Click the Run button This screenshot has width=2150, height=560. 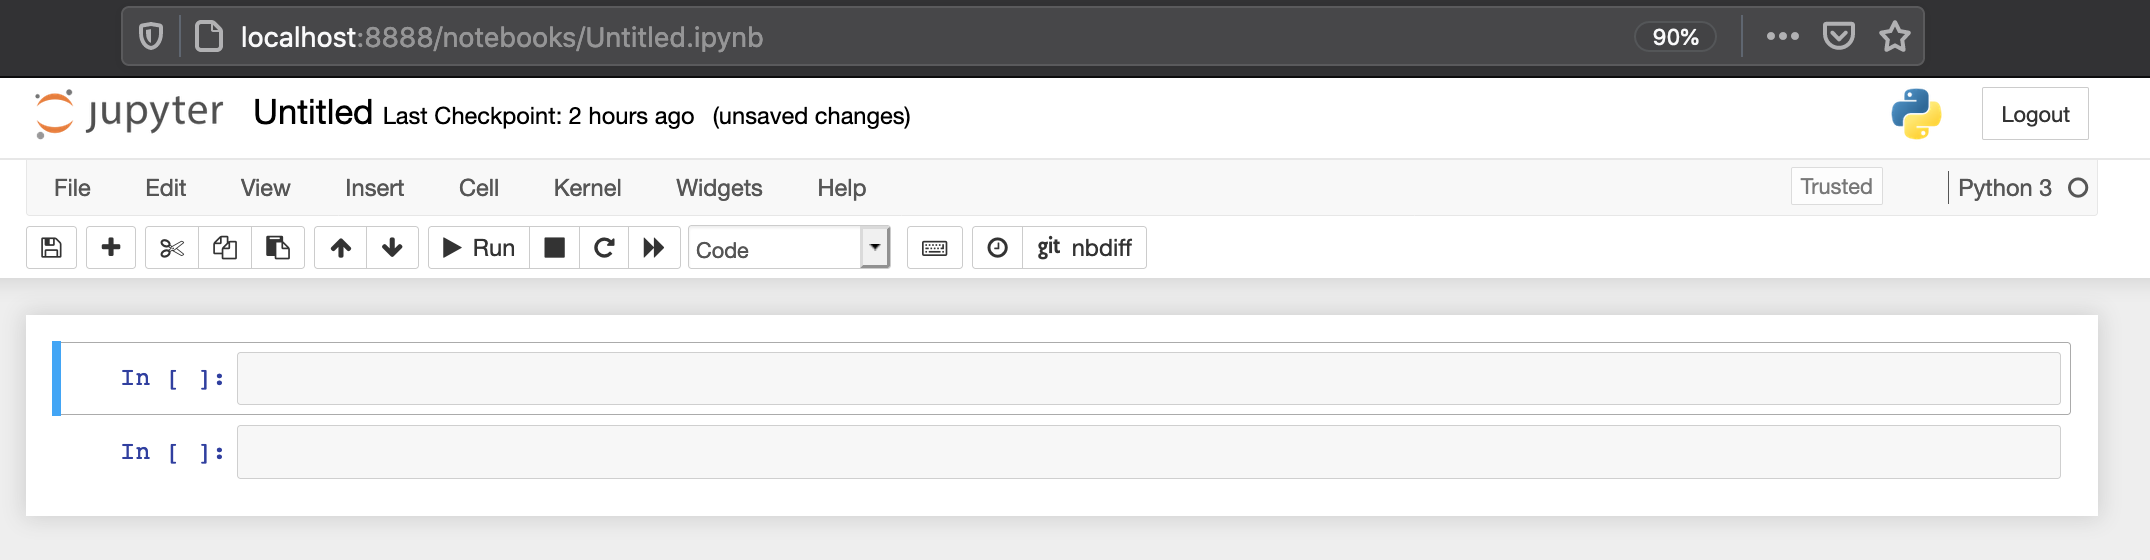click(479, 248)
